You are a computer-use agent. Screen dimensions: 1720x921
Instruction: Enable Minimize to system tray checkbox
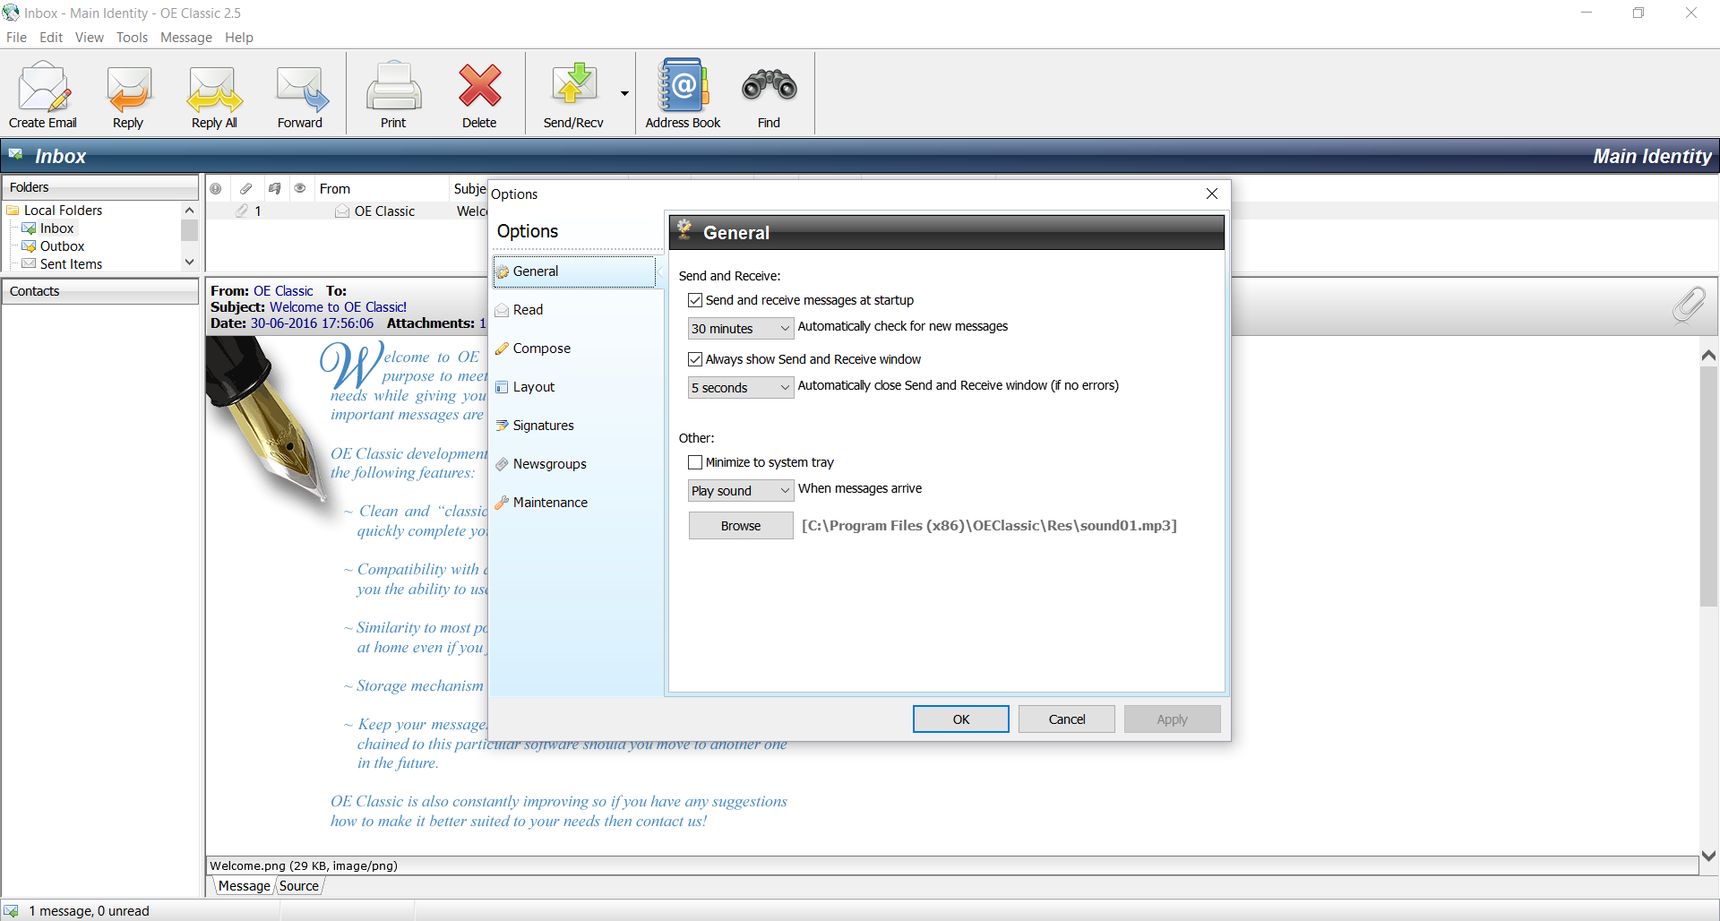click(x=695, y=462)
